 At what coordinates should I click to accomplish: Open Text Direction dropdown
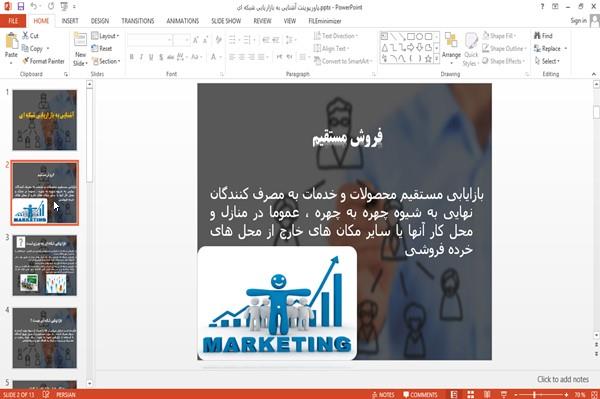[x=336, y=36]
